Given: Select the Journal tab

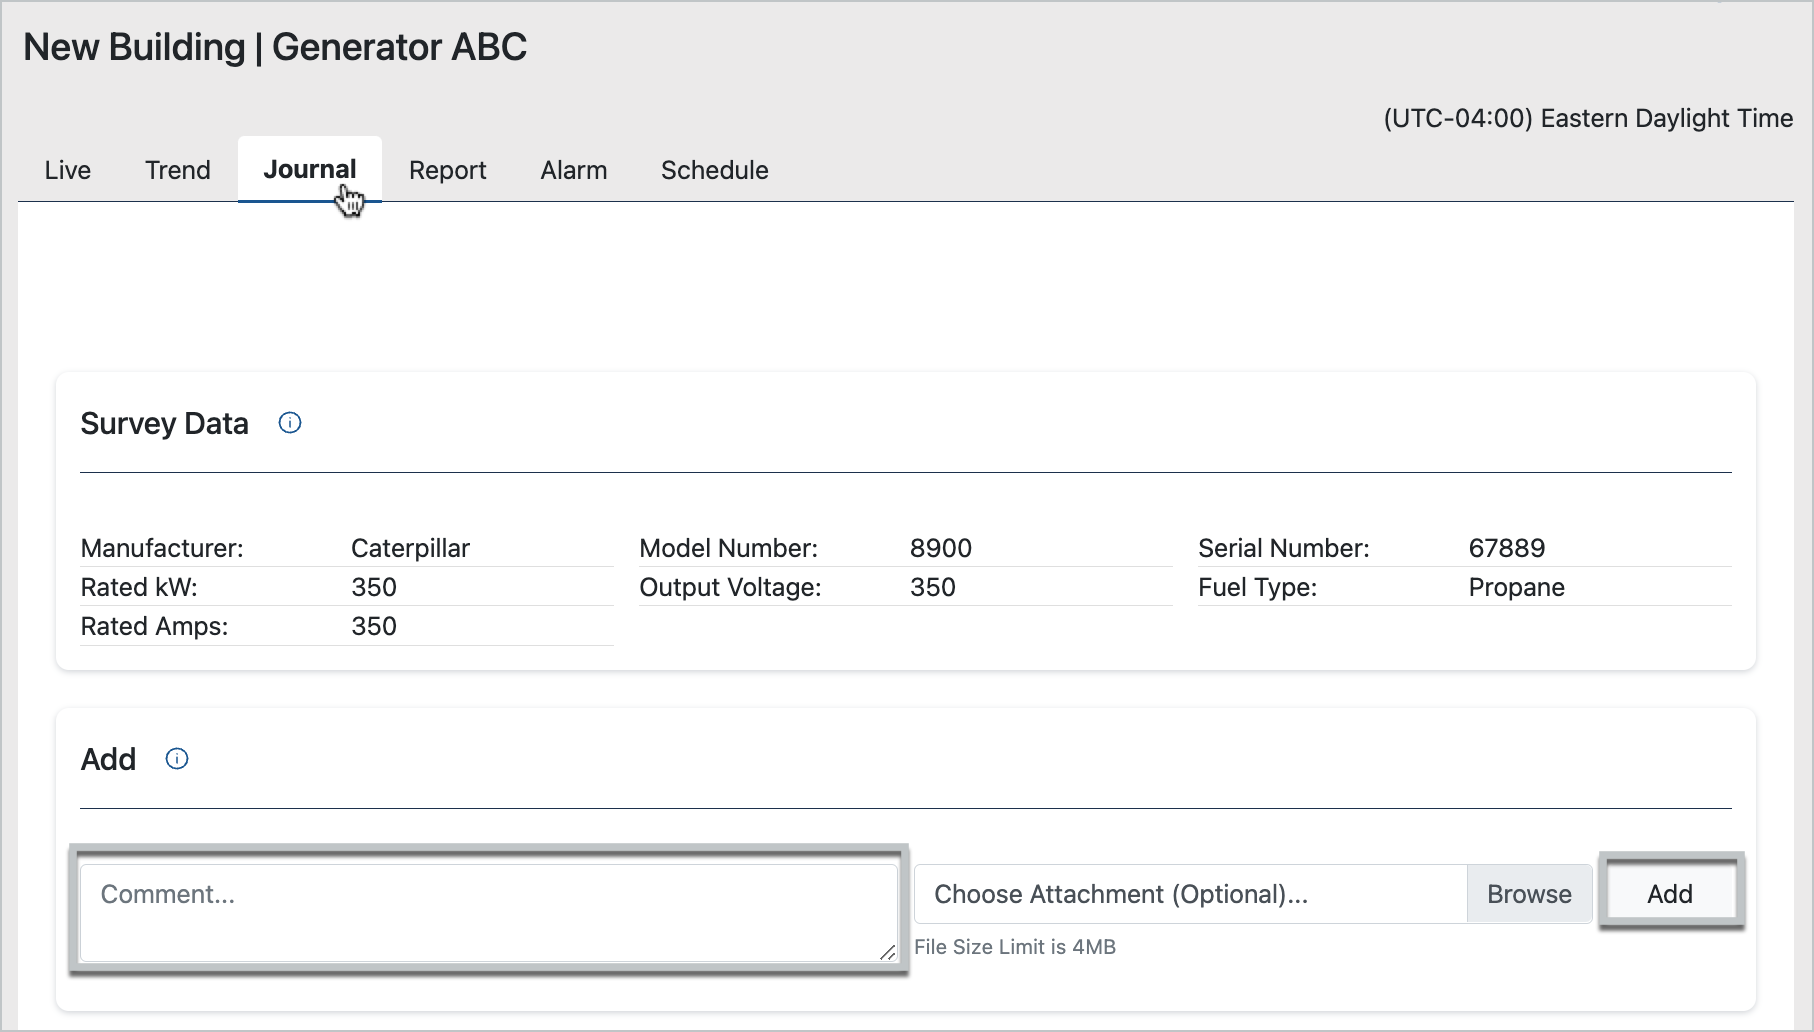Looking at the screenshot, I should 309,170.
